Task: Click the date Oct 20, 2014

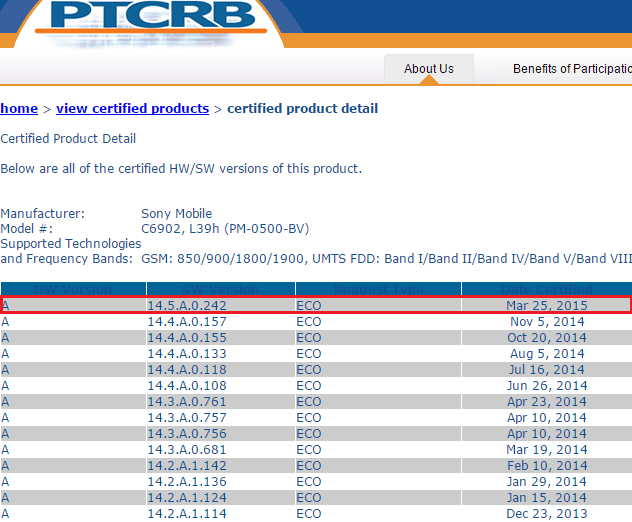Action: [547, 337]
